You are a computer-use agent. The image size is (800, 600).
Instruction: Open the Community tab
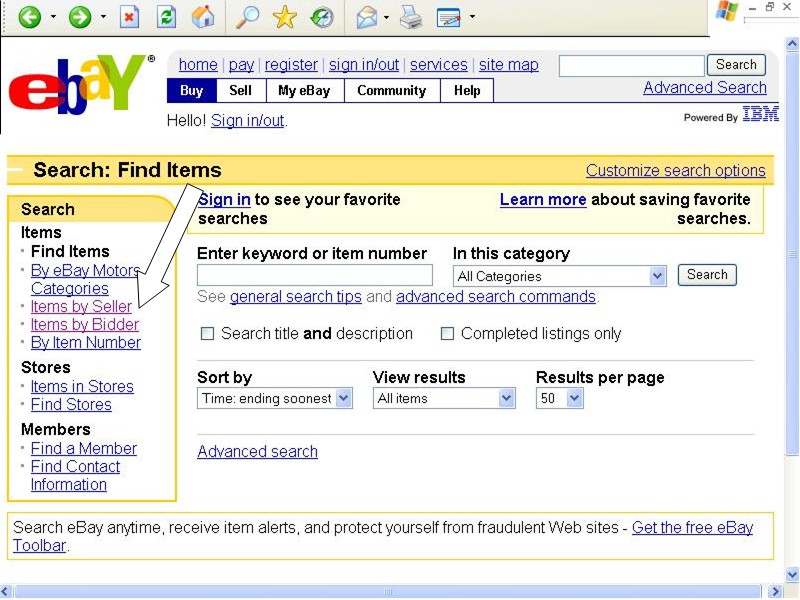(x=392, y=91)
